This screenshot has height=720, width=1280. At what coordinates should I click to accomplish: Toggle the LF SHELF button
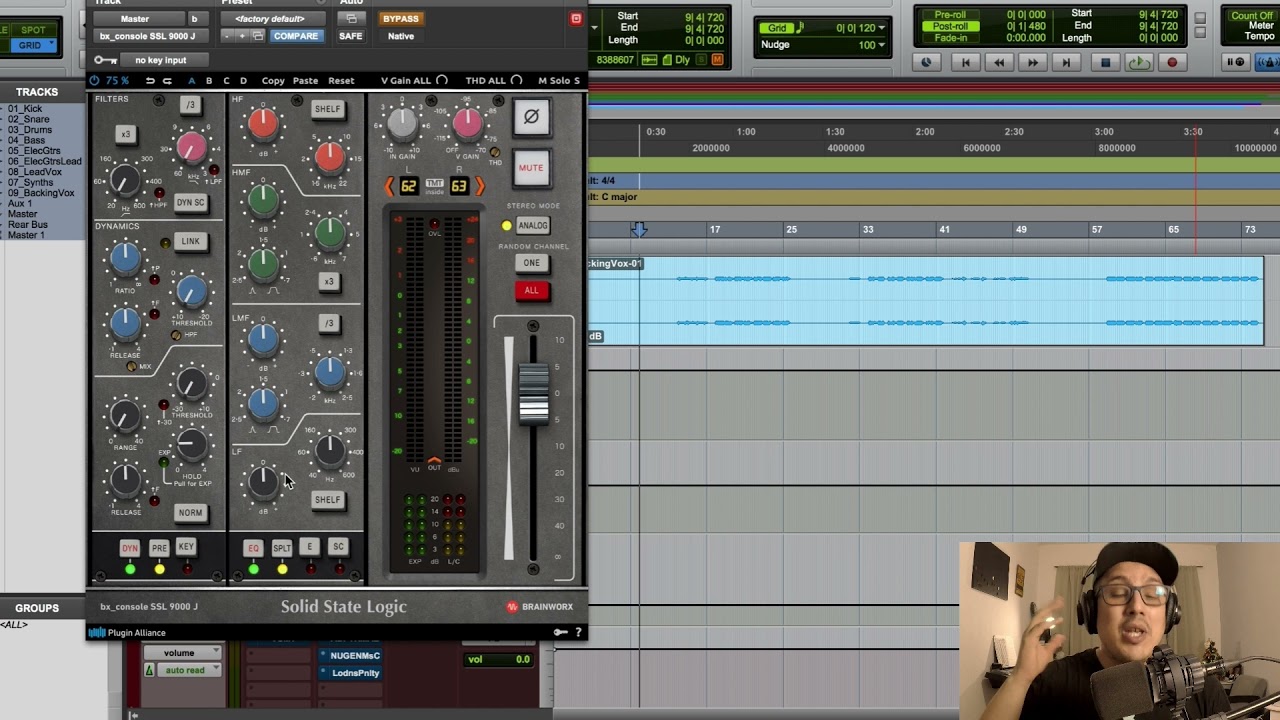pyautogui.click(x=327, y=500)
